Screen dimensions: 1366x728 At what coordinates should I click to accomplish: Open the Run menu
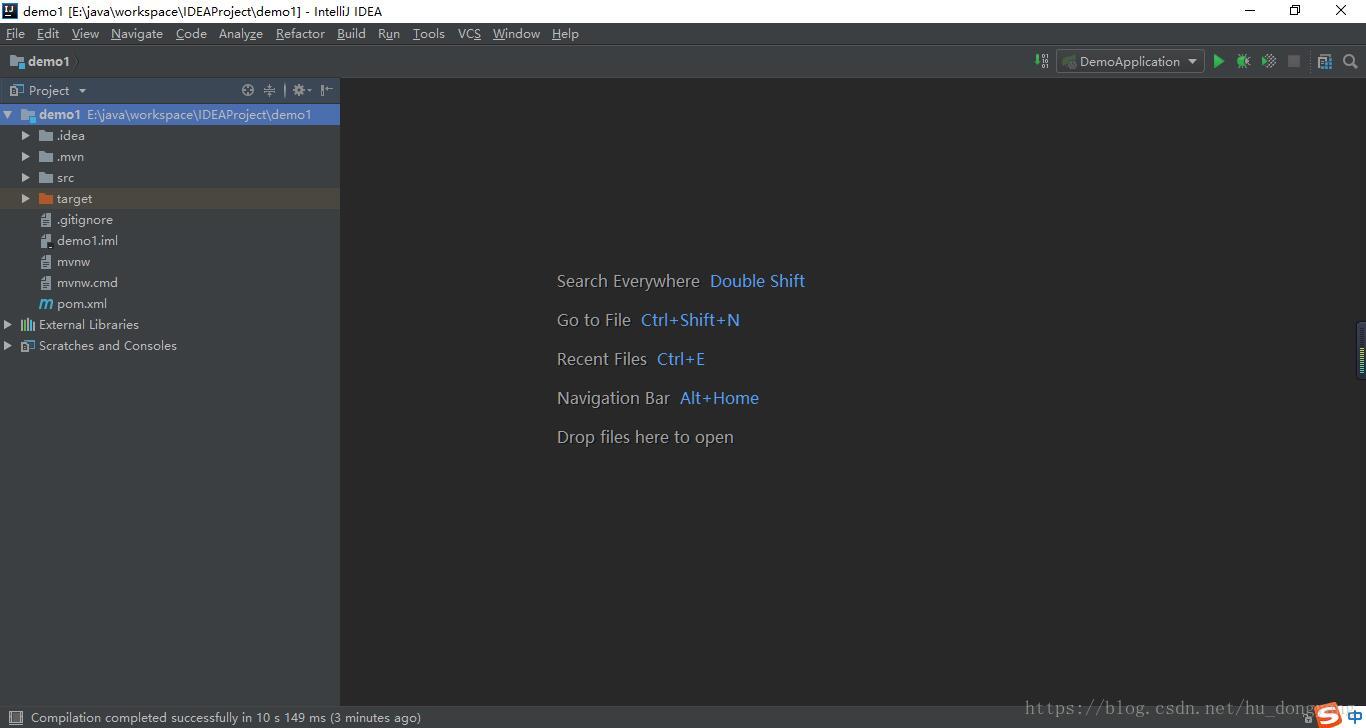pos(389,33)
